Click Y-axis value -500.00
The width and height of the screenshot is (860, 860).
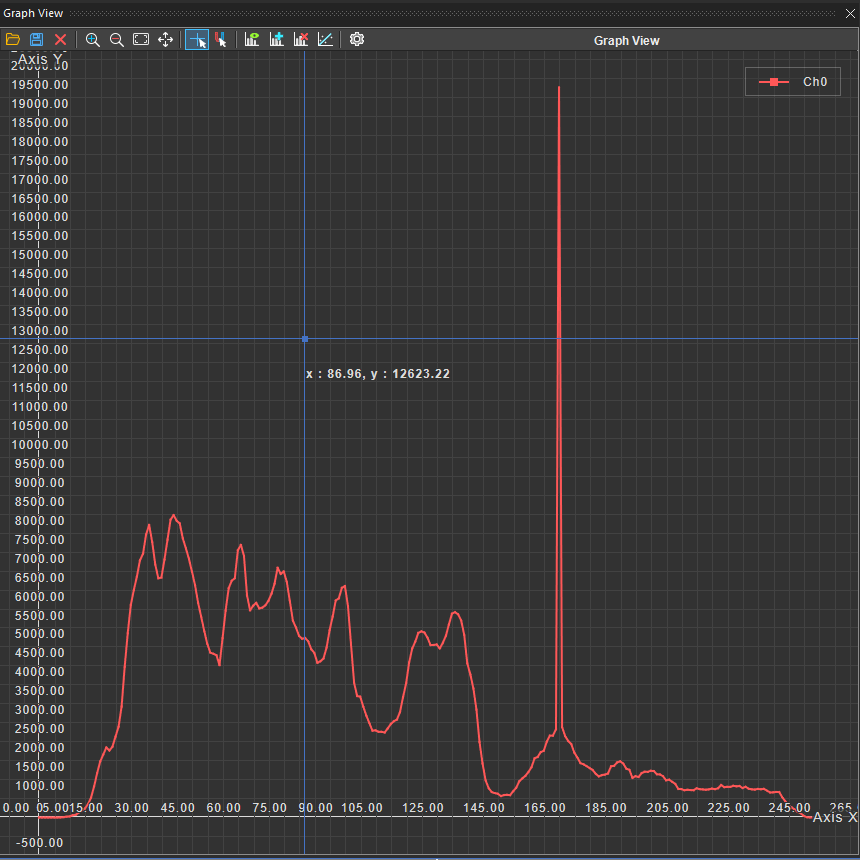tap(39, 842)
